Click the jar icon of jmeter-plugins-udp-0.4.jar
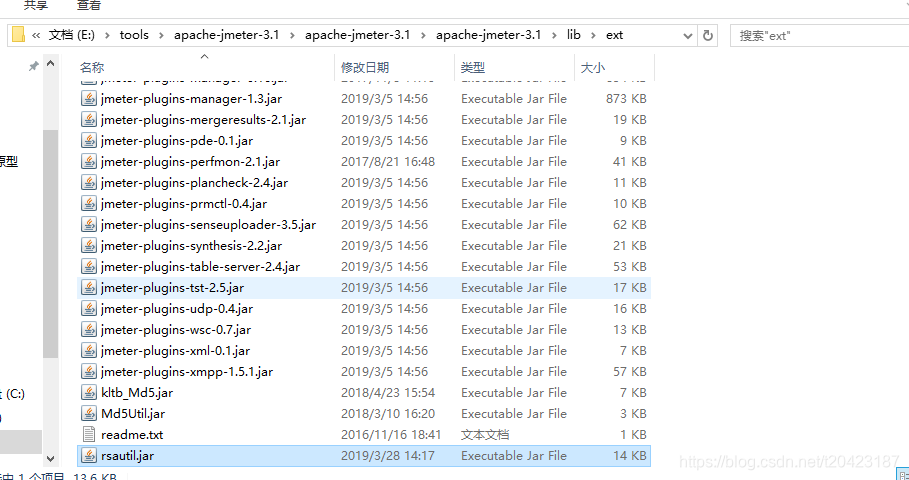909x480 pixels. [89, 308]
